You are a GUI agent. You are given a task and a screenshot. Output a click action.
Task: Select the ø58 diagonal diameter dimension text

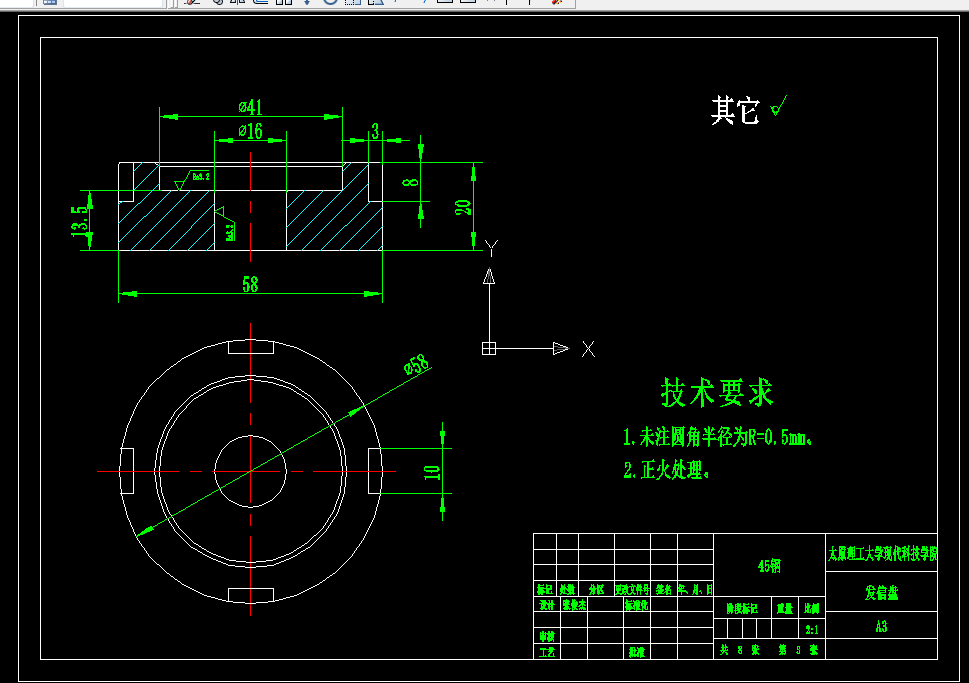(x=417, y=364)
